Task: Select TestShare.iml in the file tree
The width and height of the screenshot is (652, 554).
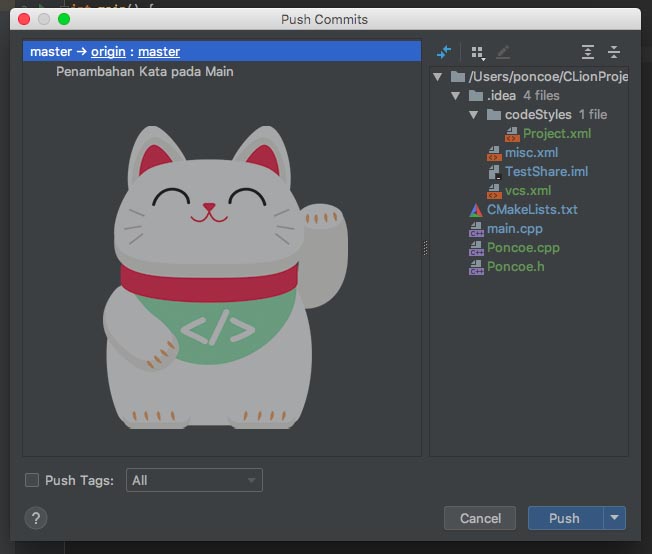Action: (x=546, y=171)
